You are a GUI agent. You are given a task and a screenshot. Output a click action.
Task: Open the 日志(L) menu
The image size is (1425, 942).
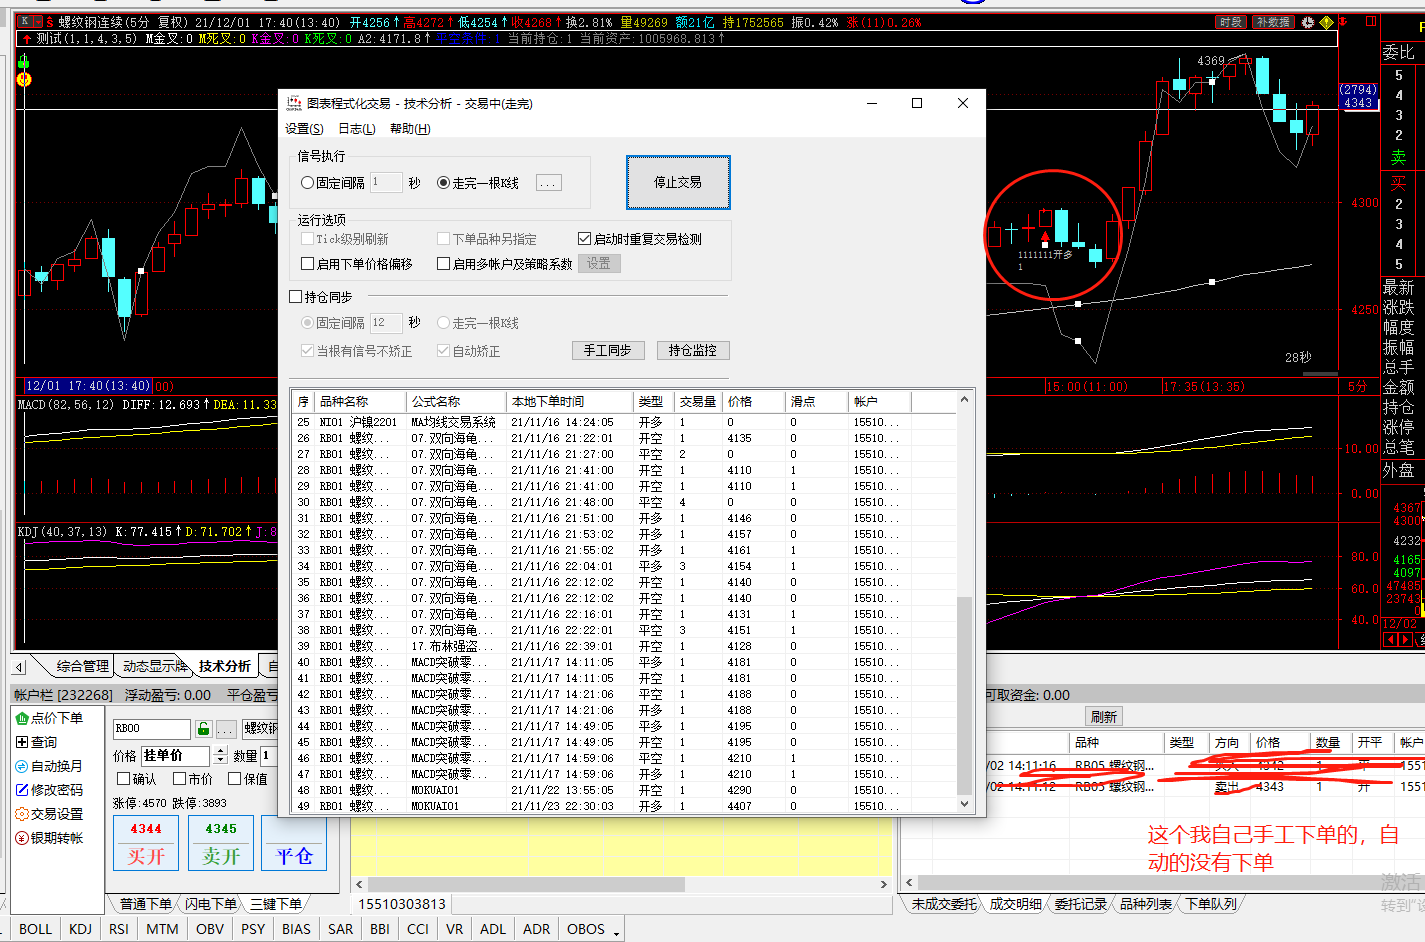point(357,129)
